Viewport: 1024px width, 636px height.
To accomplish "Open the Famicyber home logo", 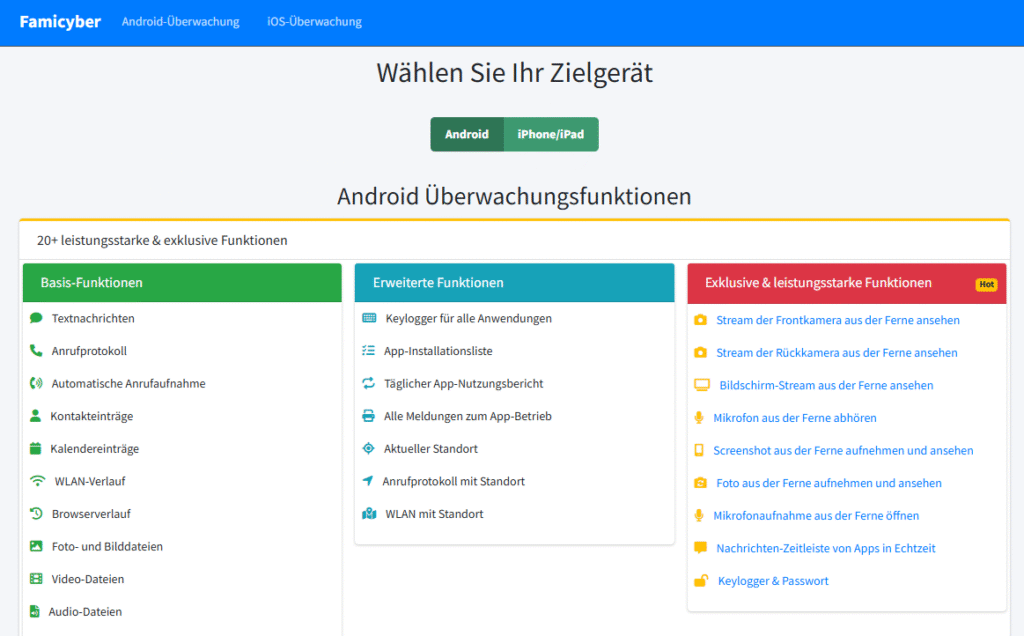I will [x=60, y=22].
